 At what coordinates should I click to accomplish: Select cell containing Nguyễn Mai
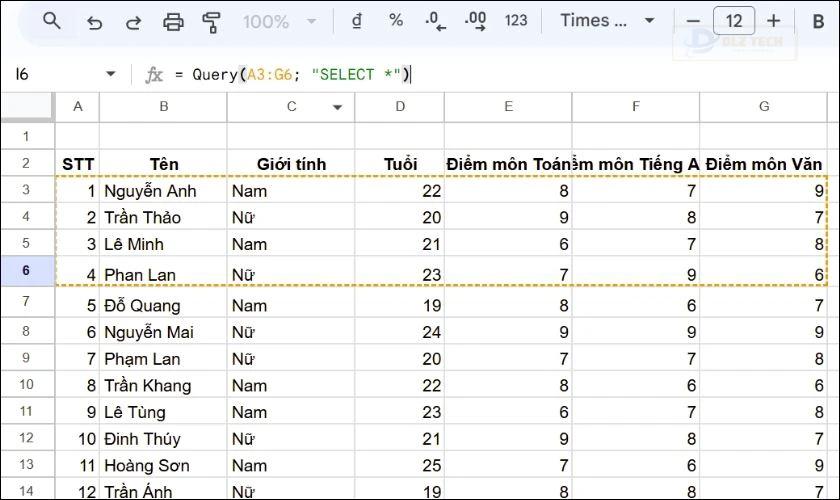pos(163,332)
